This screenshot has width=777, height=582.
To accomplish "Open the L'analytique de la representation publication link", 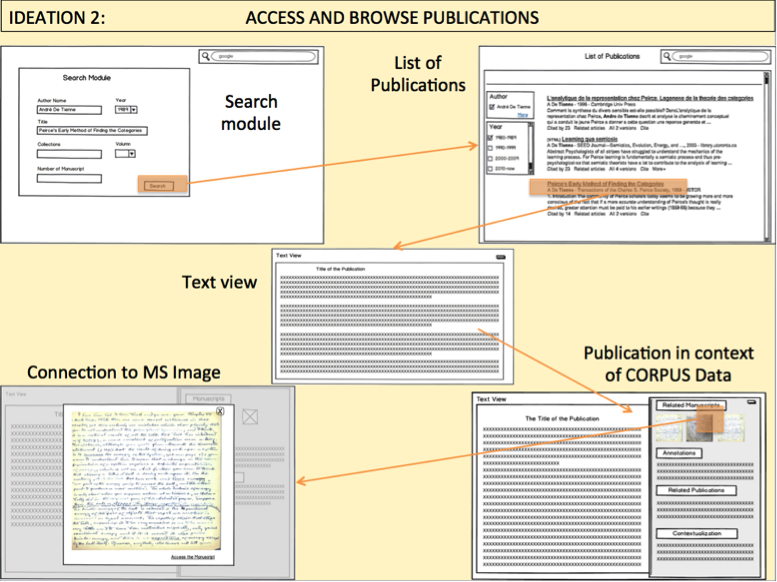I will [x=650, y=98].
